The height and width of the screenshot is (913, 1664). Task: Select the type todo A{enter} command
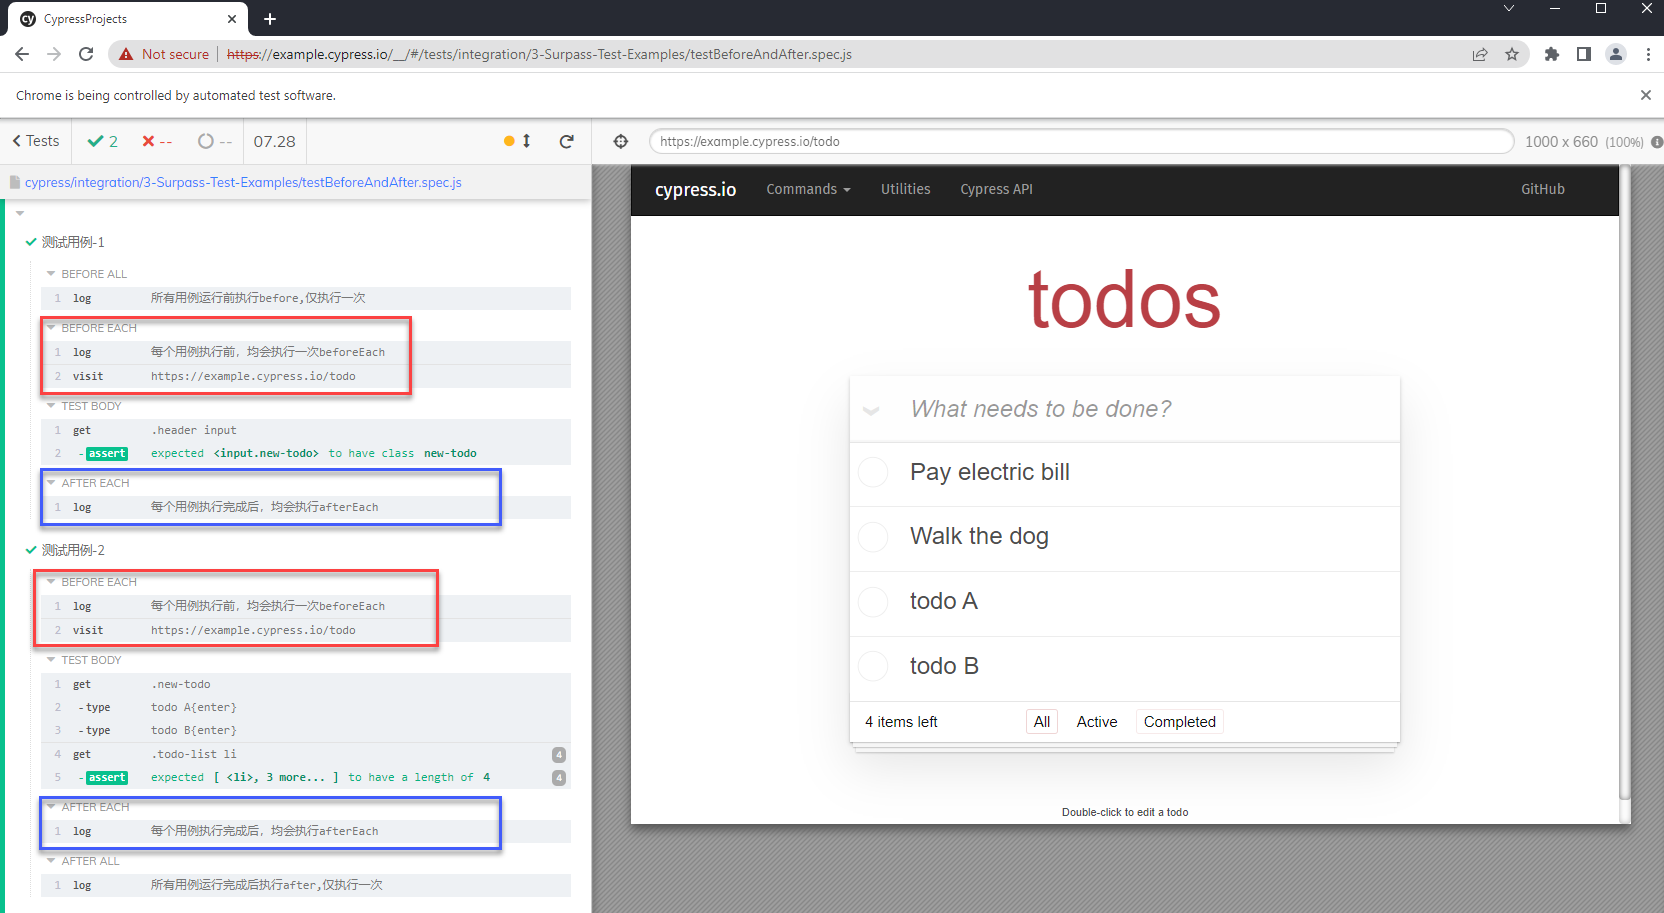coord(306,707)
